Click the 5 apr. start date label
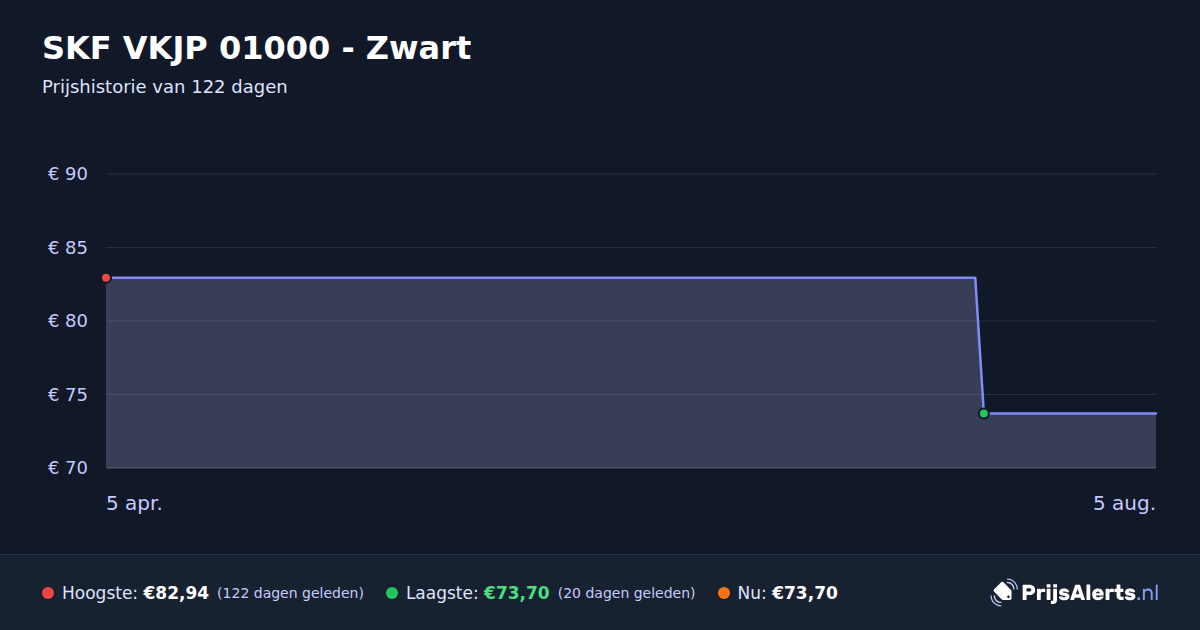The width and height of the screenshot is (1200, 630). (134, 503)
